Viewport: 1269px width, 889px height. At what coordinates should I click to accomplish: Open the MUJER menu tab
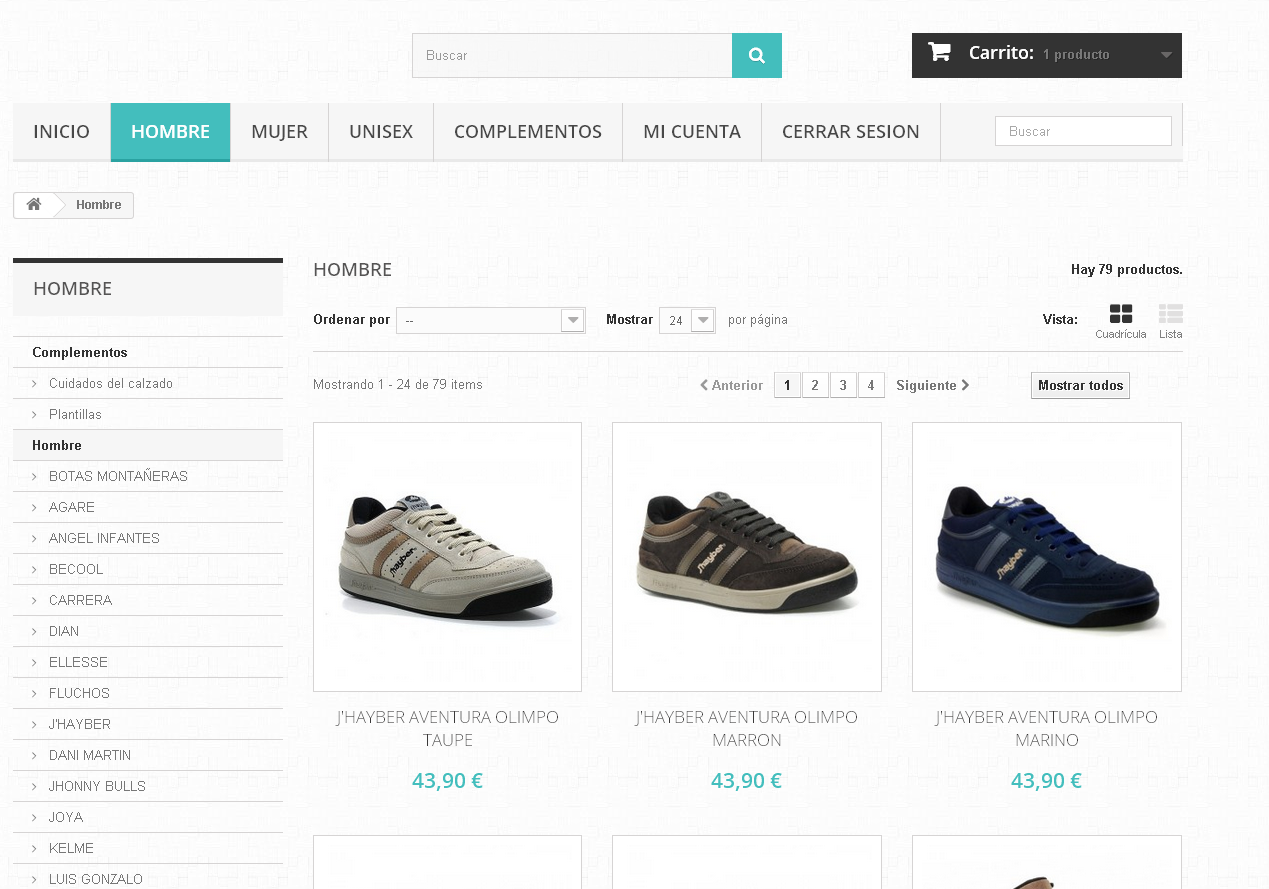(279, 132)
